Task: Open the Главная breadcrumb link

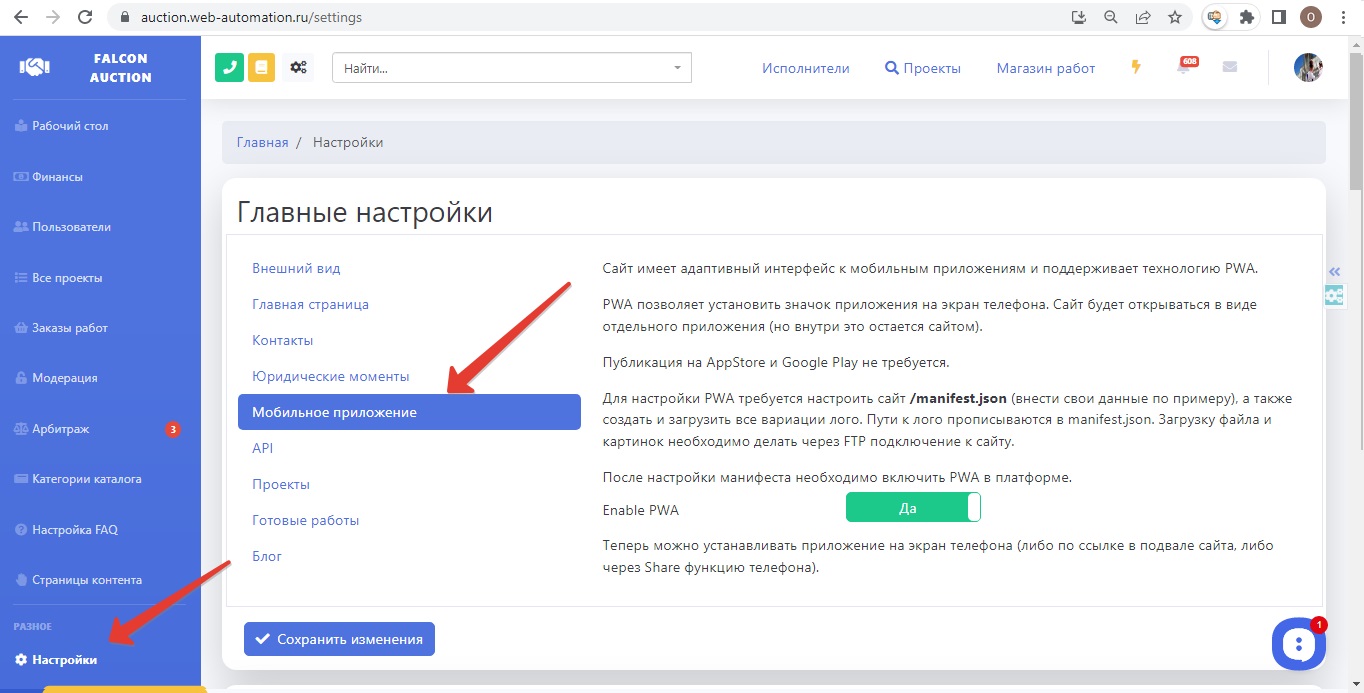Action: pos(262,142)
